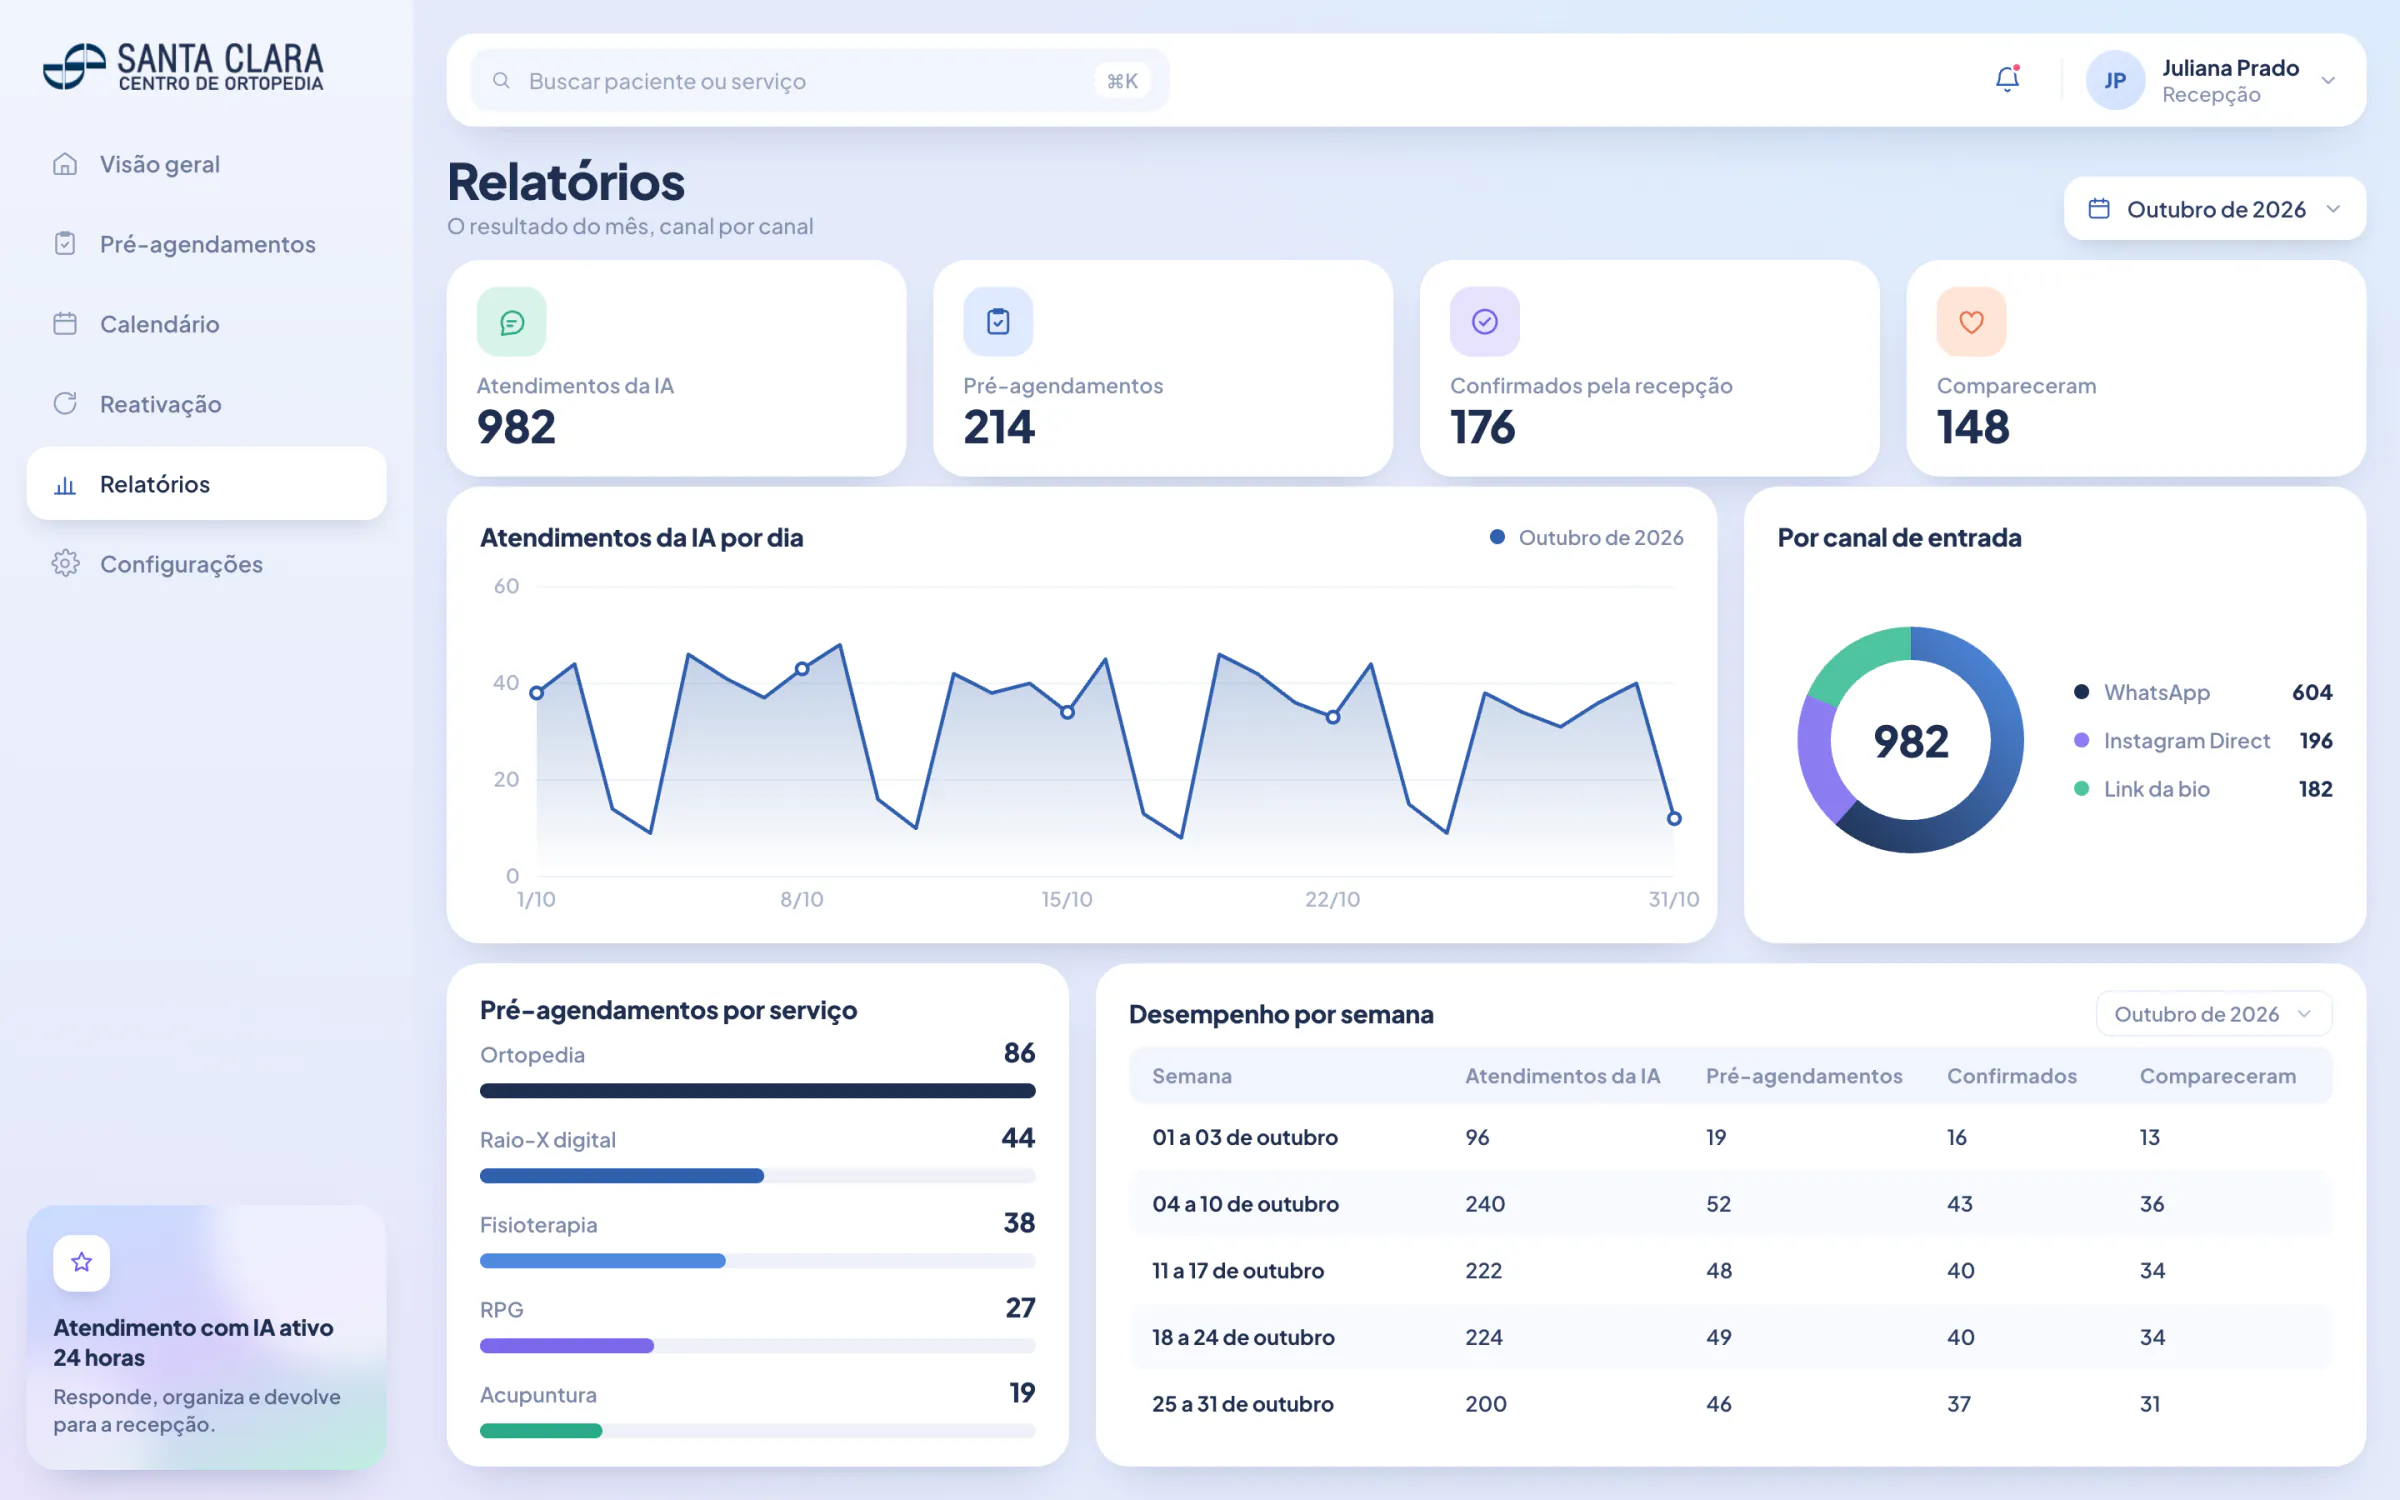This screenshot has height=1500, width=2400.
Task: Select the Calendário menu item
Action: coord(206,324)
